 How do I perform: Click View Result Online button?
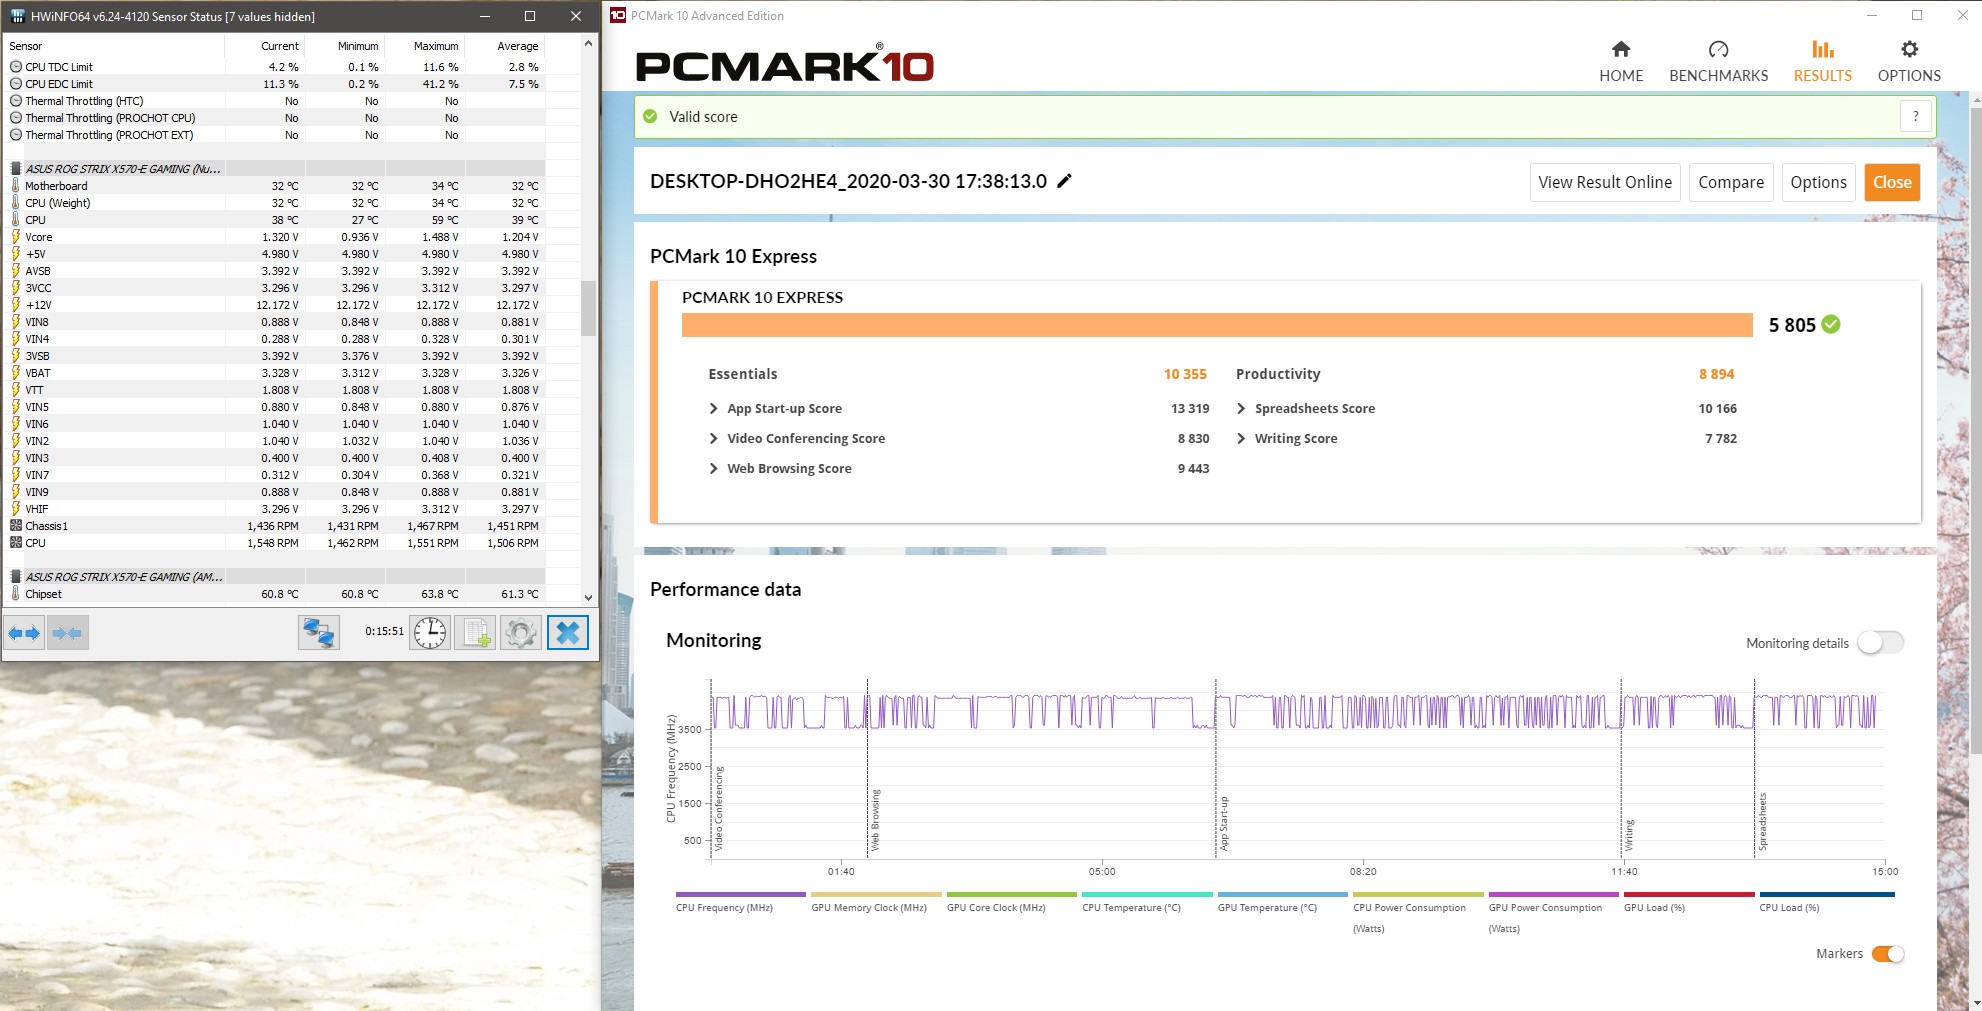(1605, 182)
